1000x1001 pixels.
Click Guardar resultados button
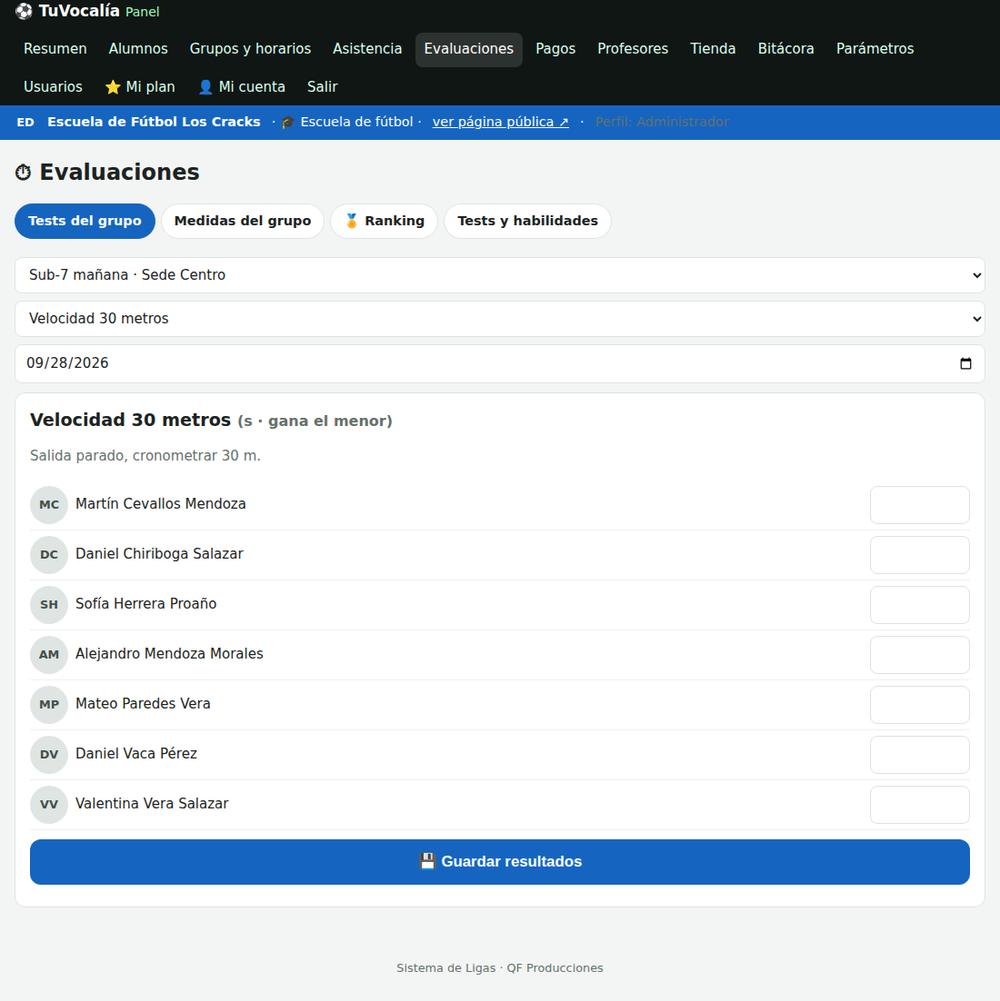click(x=500, y=862)
